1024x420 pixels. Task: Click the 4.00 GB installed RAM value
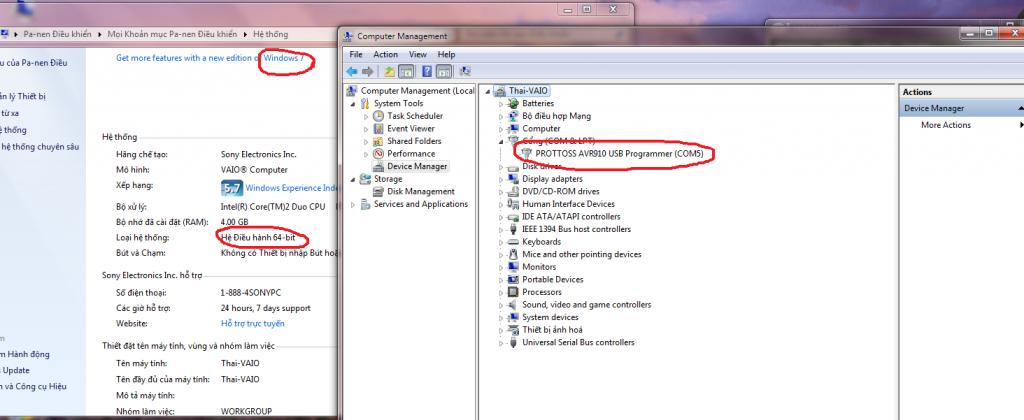click(x=234, y=222)
